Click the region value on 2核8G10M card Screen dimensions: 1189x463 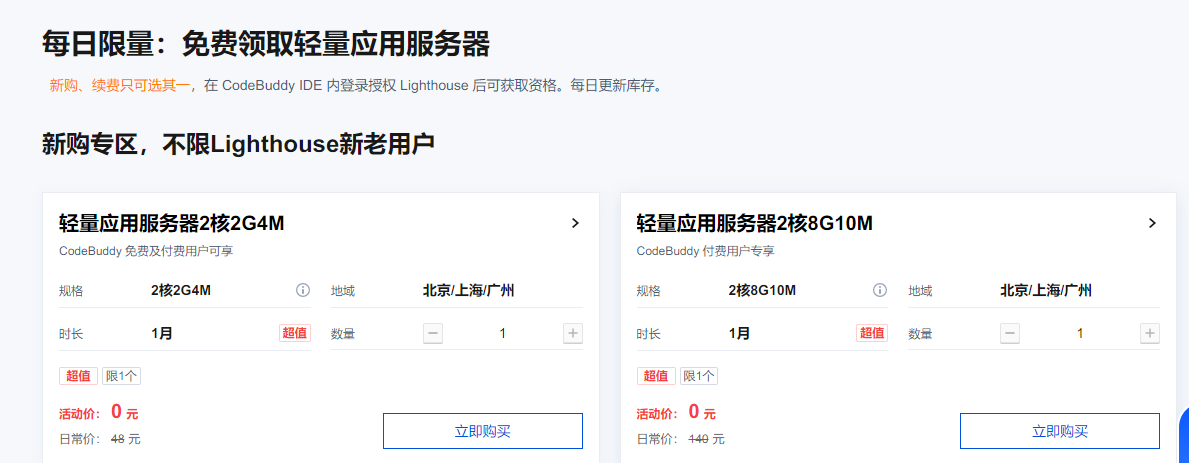[1046, 290]
